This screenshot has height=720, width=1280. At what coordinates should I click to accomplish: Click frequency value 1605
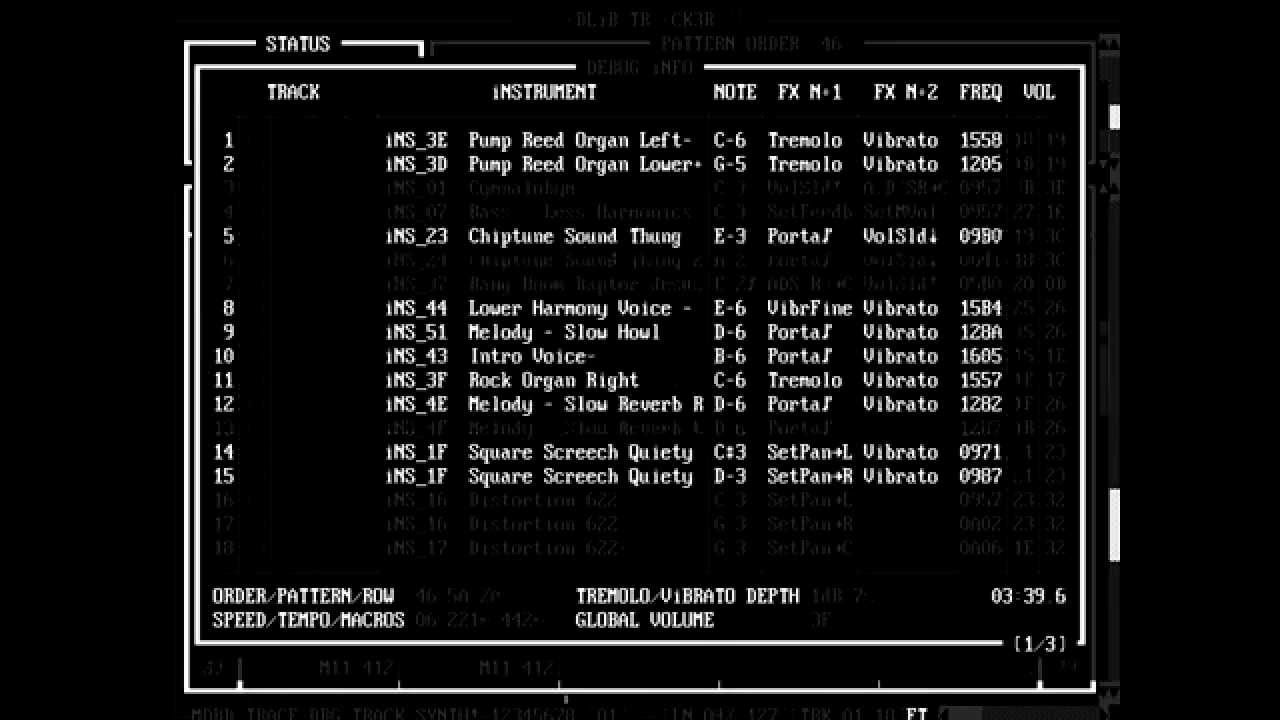(x=980, y=357)
